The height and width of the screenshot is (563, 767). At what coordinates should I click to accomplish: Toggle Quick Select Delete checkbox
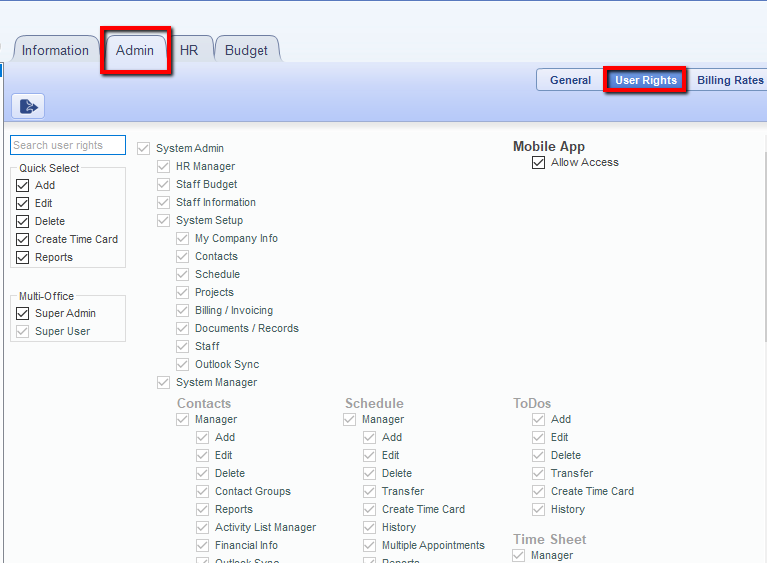tap(23, 222)
